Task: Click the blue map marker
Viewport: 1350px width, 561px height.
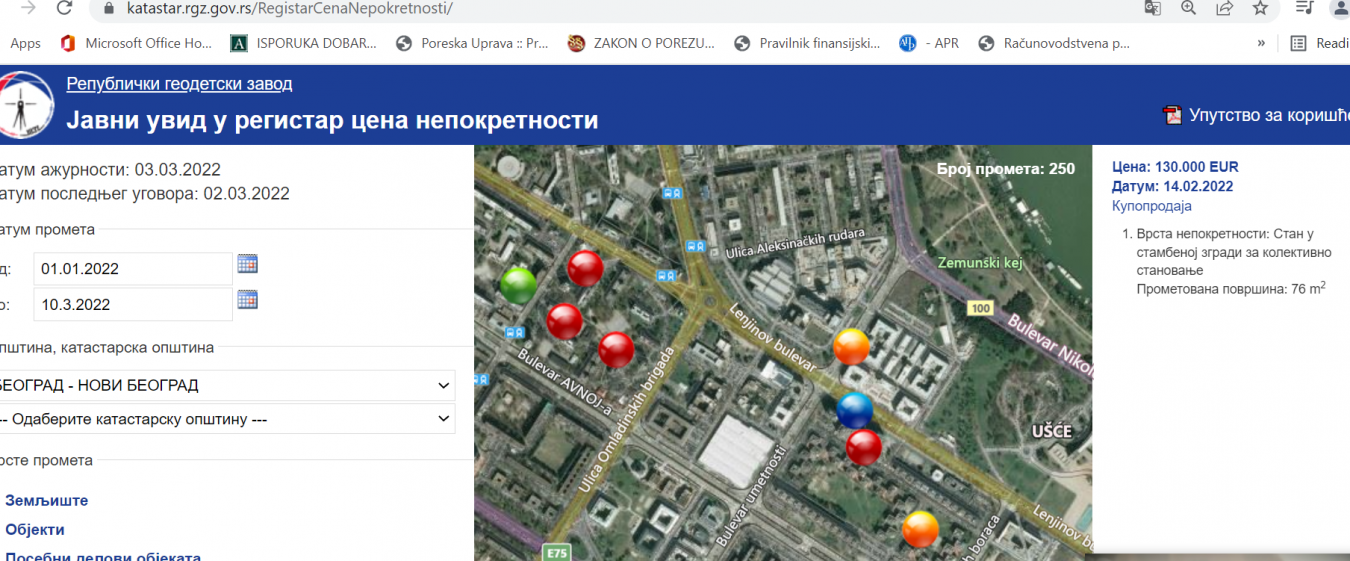Action: pyautogui.click(x=854, y=409)
